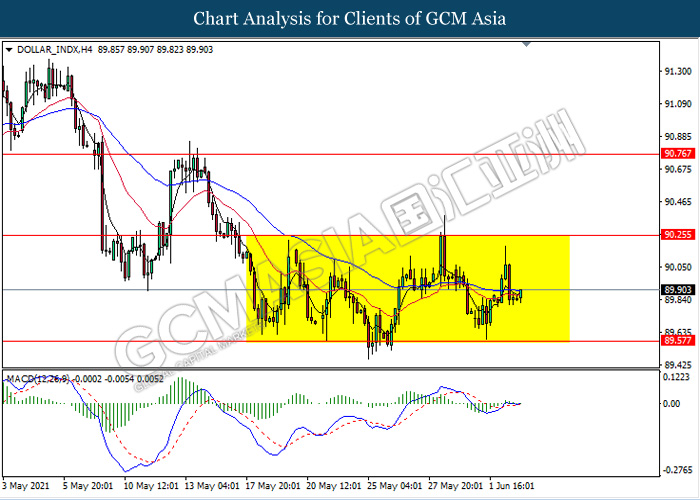Click the 89.577 support price tag
700x500 pixels.
678,341
